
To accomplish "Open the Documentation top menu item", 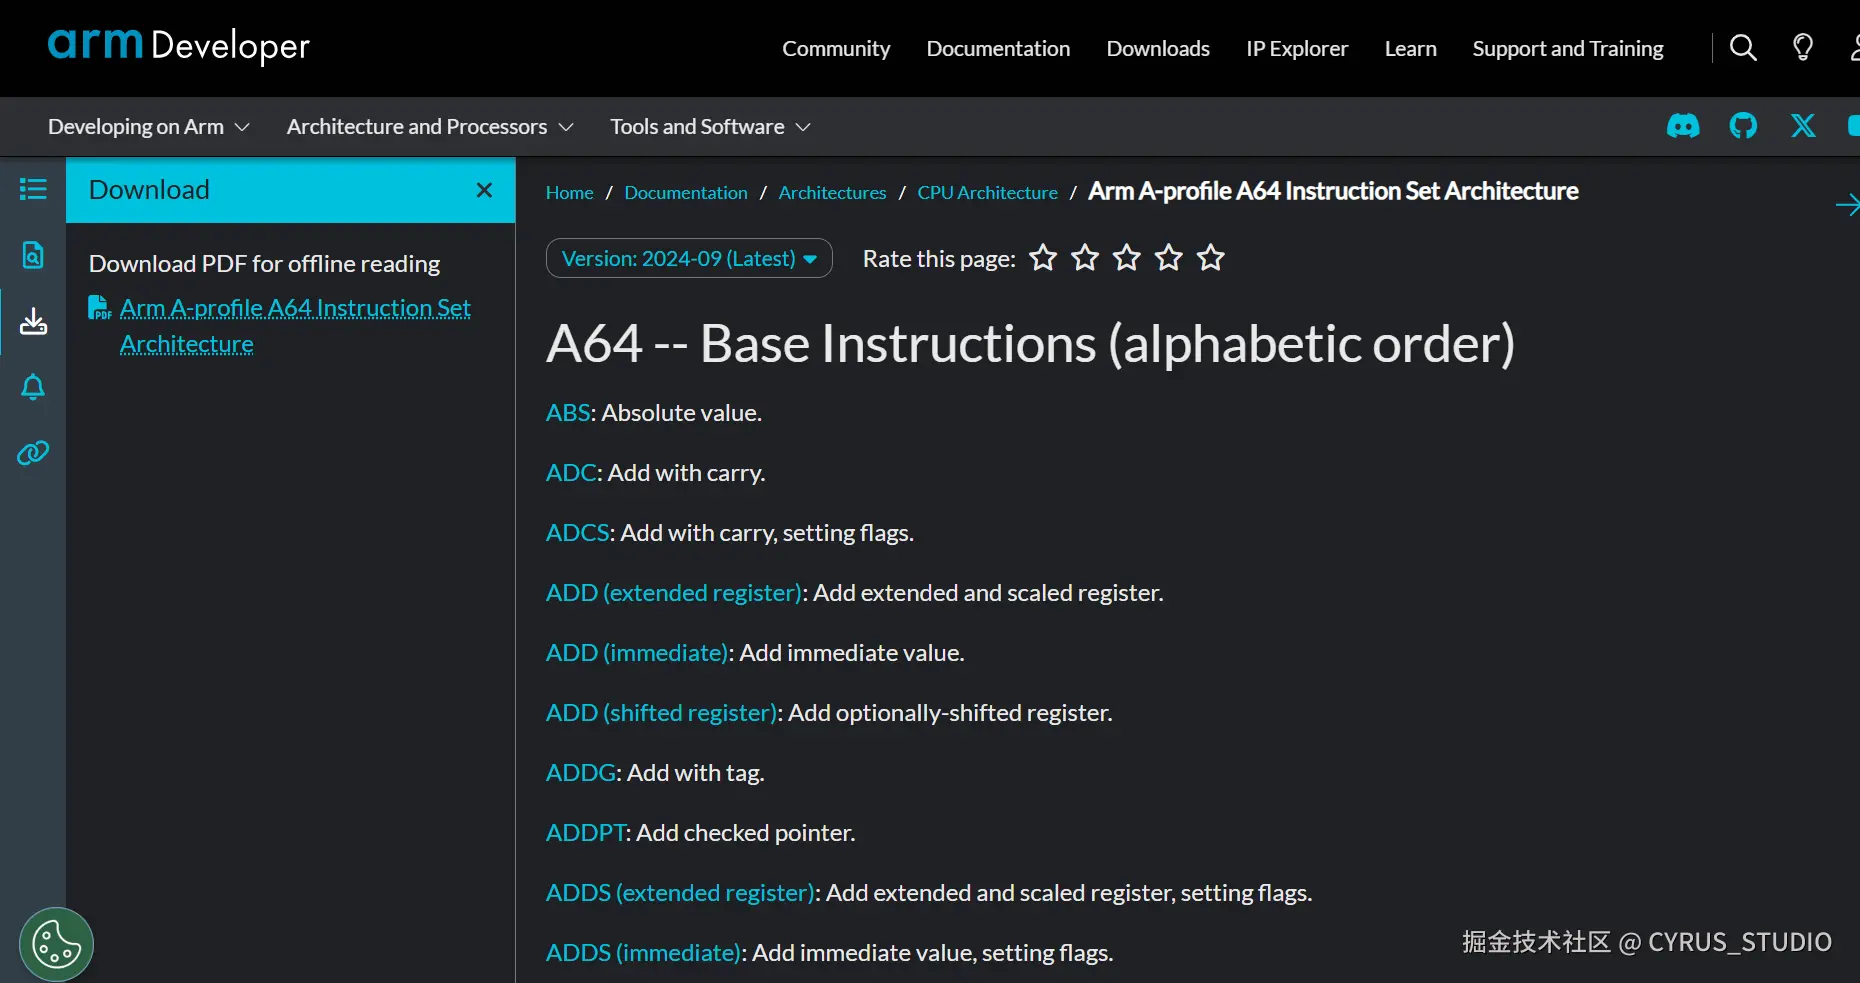I will tap(998, 48).
